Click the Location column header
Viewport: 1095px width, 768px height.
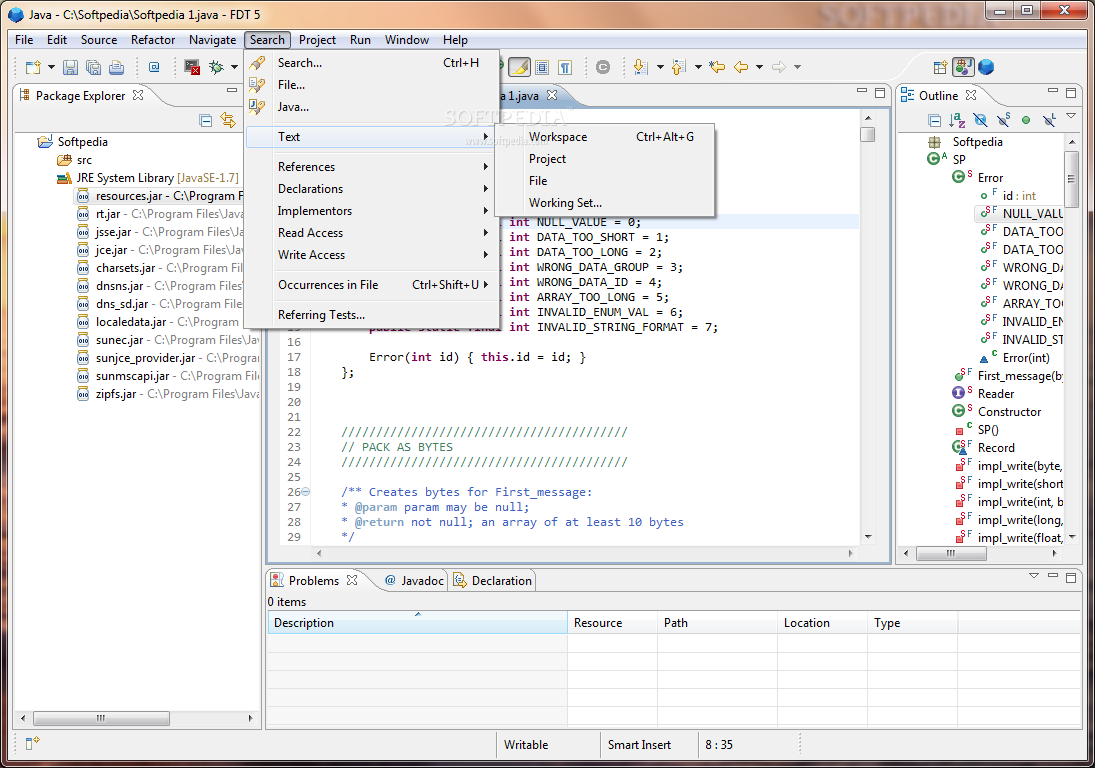(x=822, y=623)
